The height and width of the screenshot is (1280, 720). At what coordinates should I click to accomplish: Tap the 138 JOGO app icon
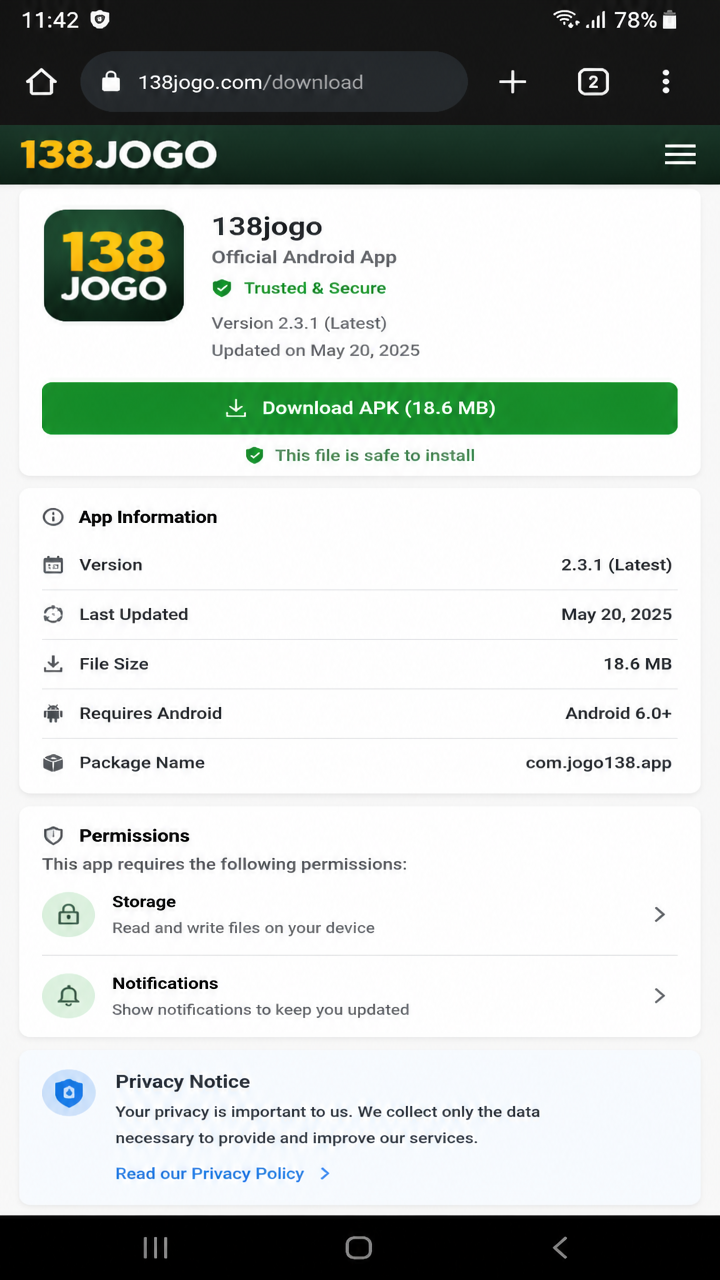(114, 265)
